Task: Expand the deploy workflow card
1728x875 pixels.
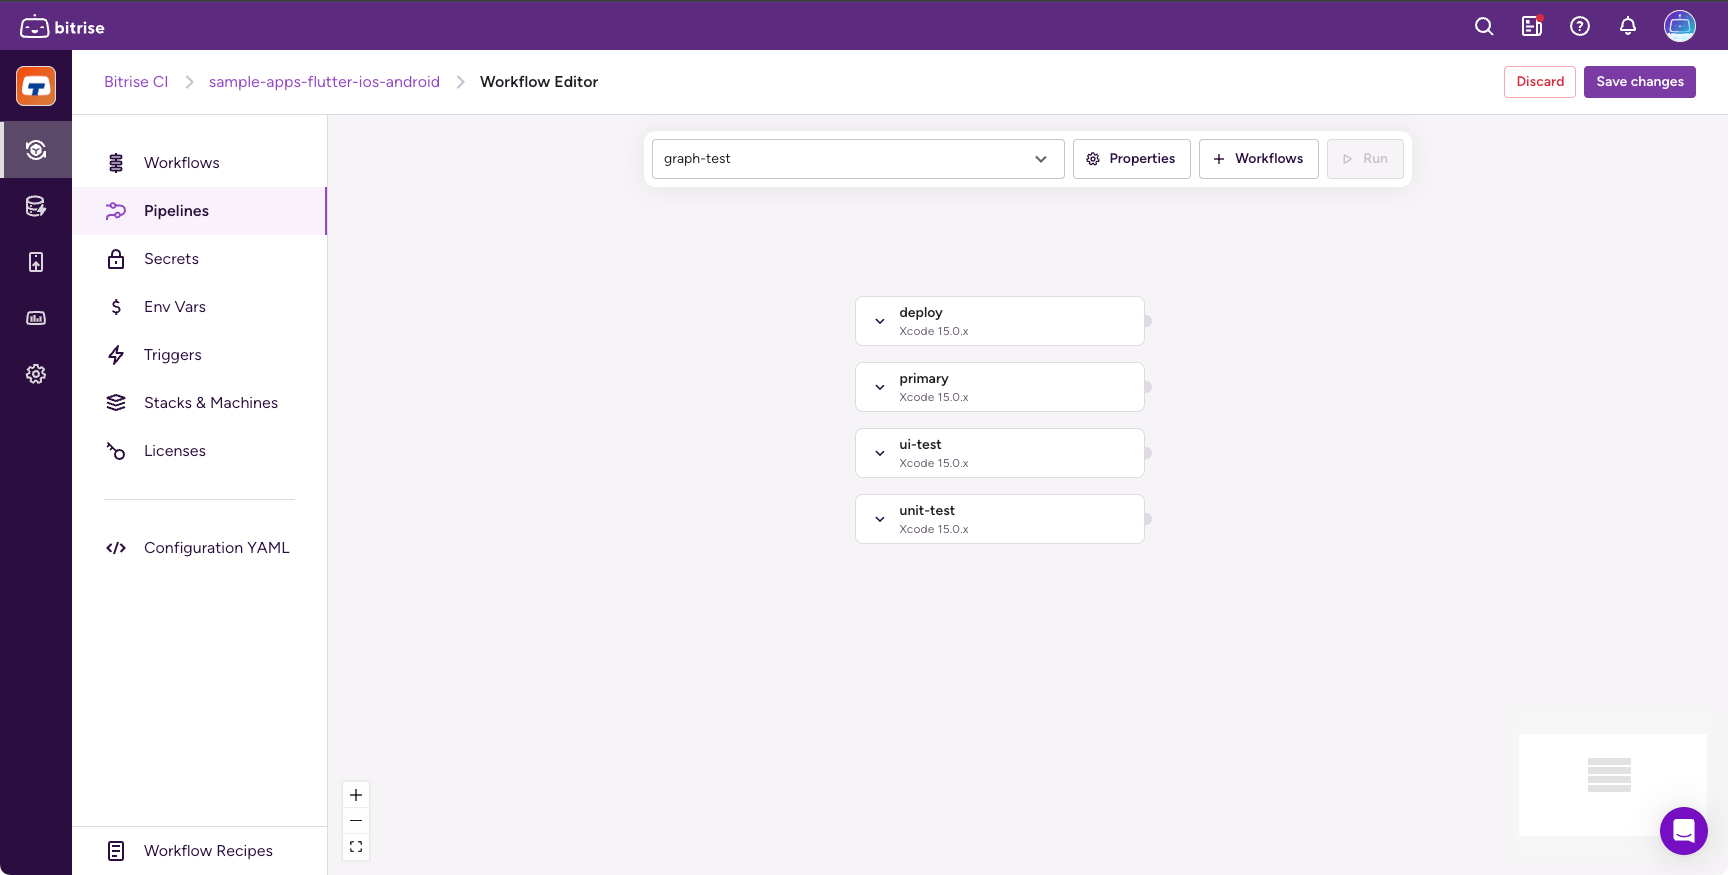Action: pos(880,321)
